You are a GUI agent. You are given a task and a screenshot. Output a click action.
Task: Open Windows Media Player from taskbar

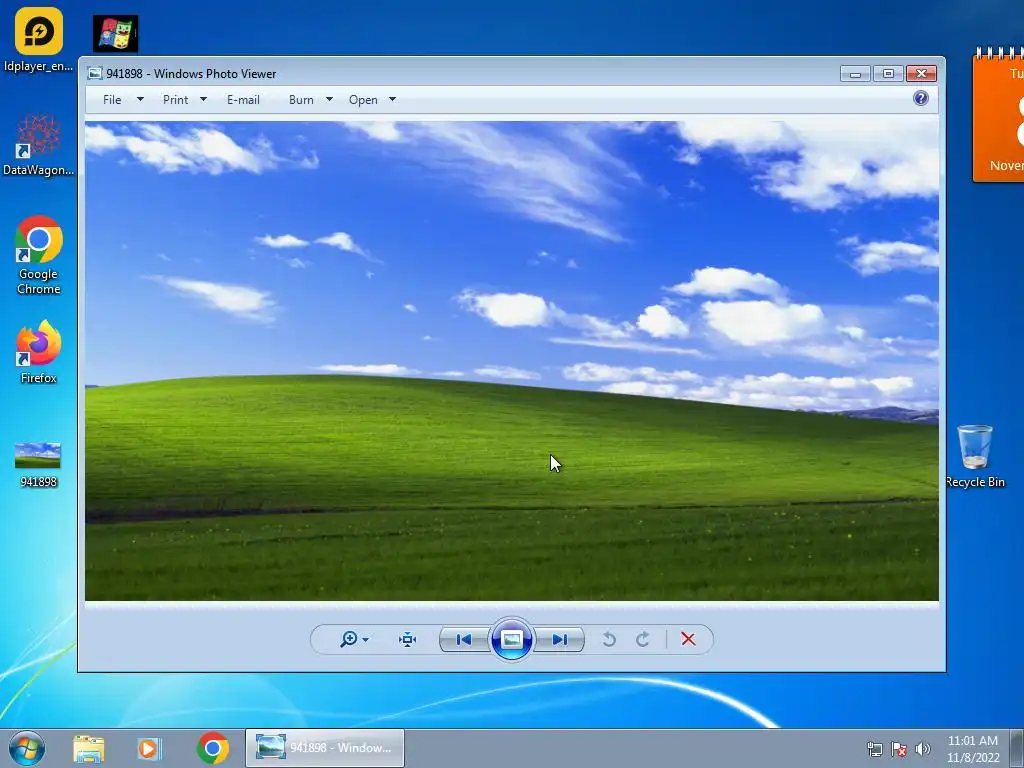click(x=148, y=748)
